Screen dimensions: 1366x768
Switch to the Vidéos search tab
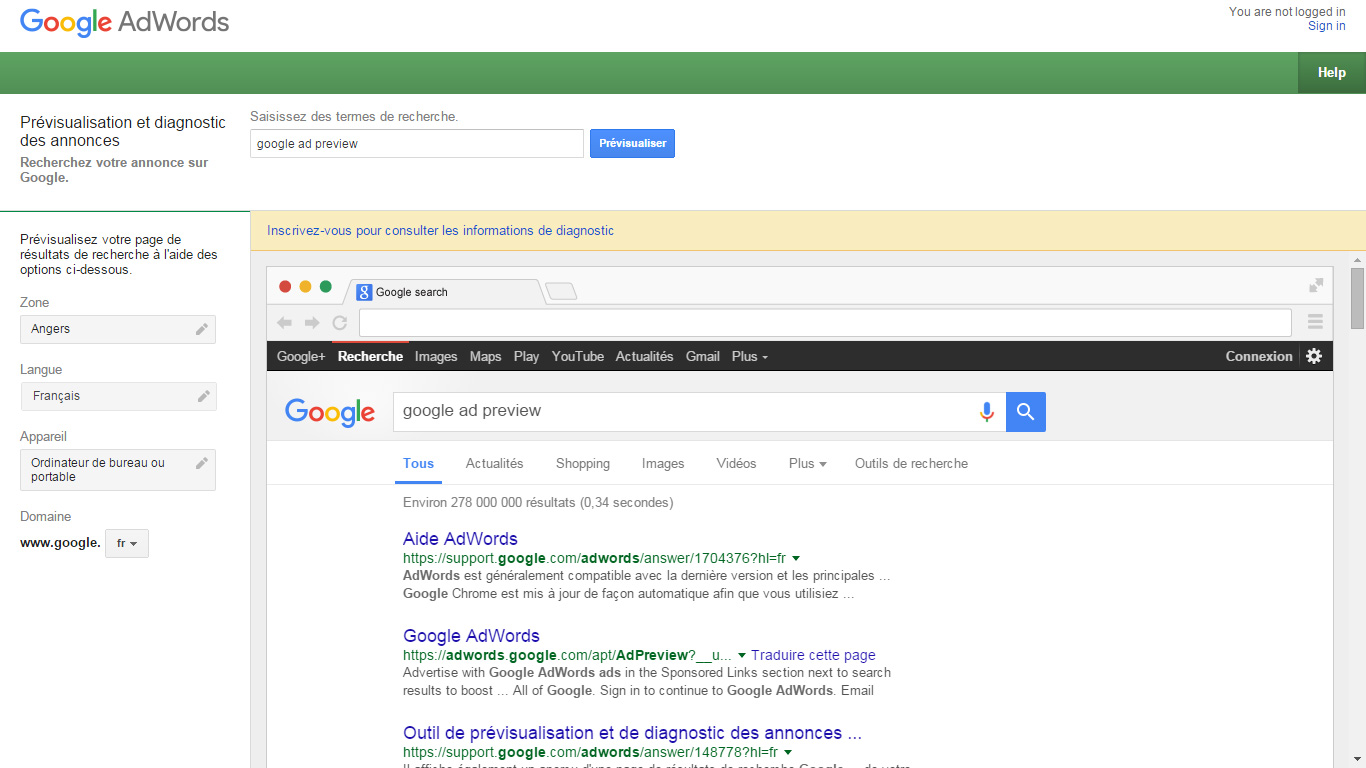737,464
